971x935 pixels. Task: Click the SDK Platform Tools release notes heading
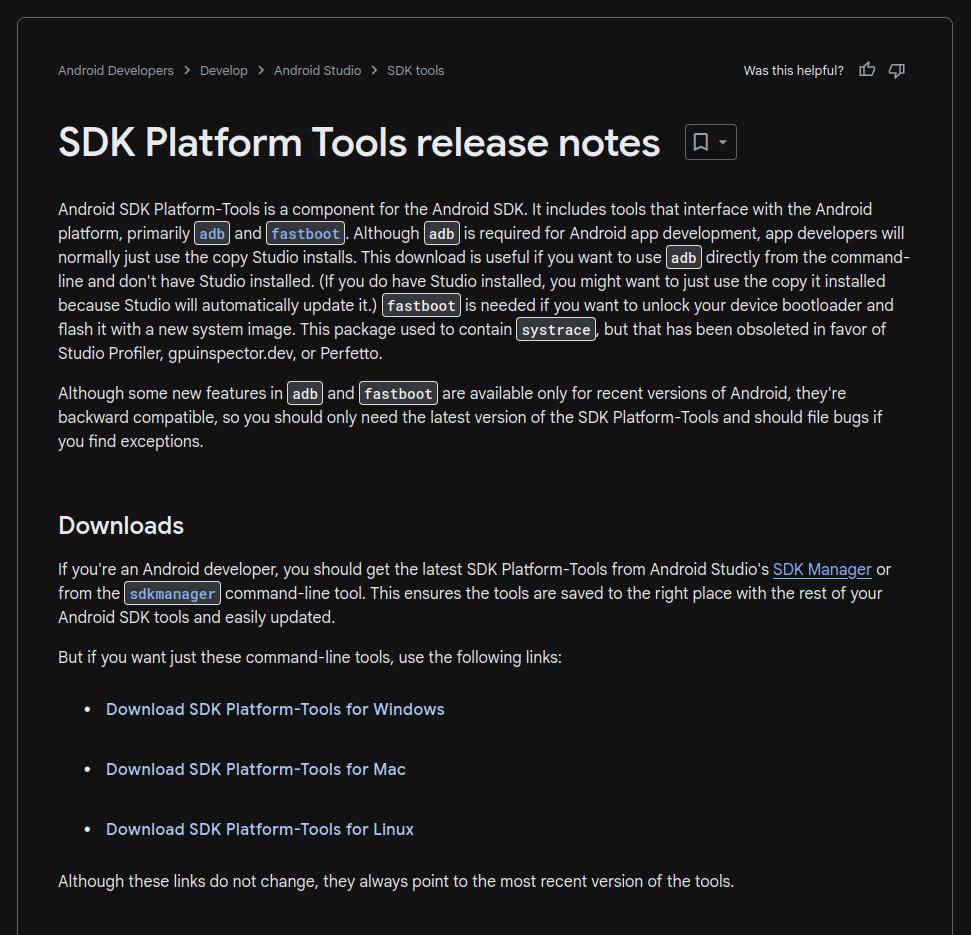pyautogui.click(x=359, y=142)
